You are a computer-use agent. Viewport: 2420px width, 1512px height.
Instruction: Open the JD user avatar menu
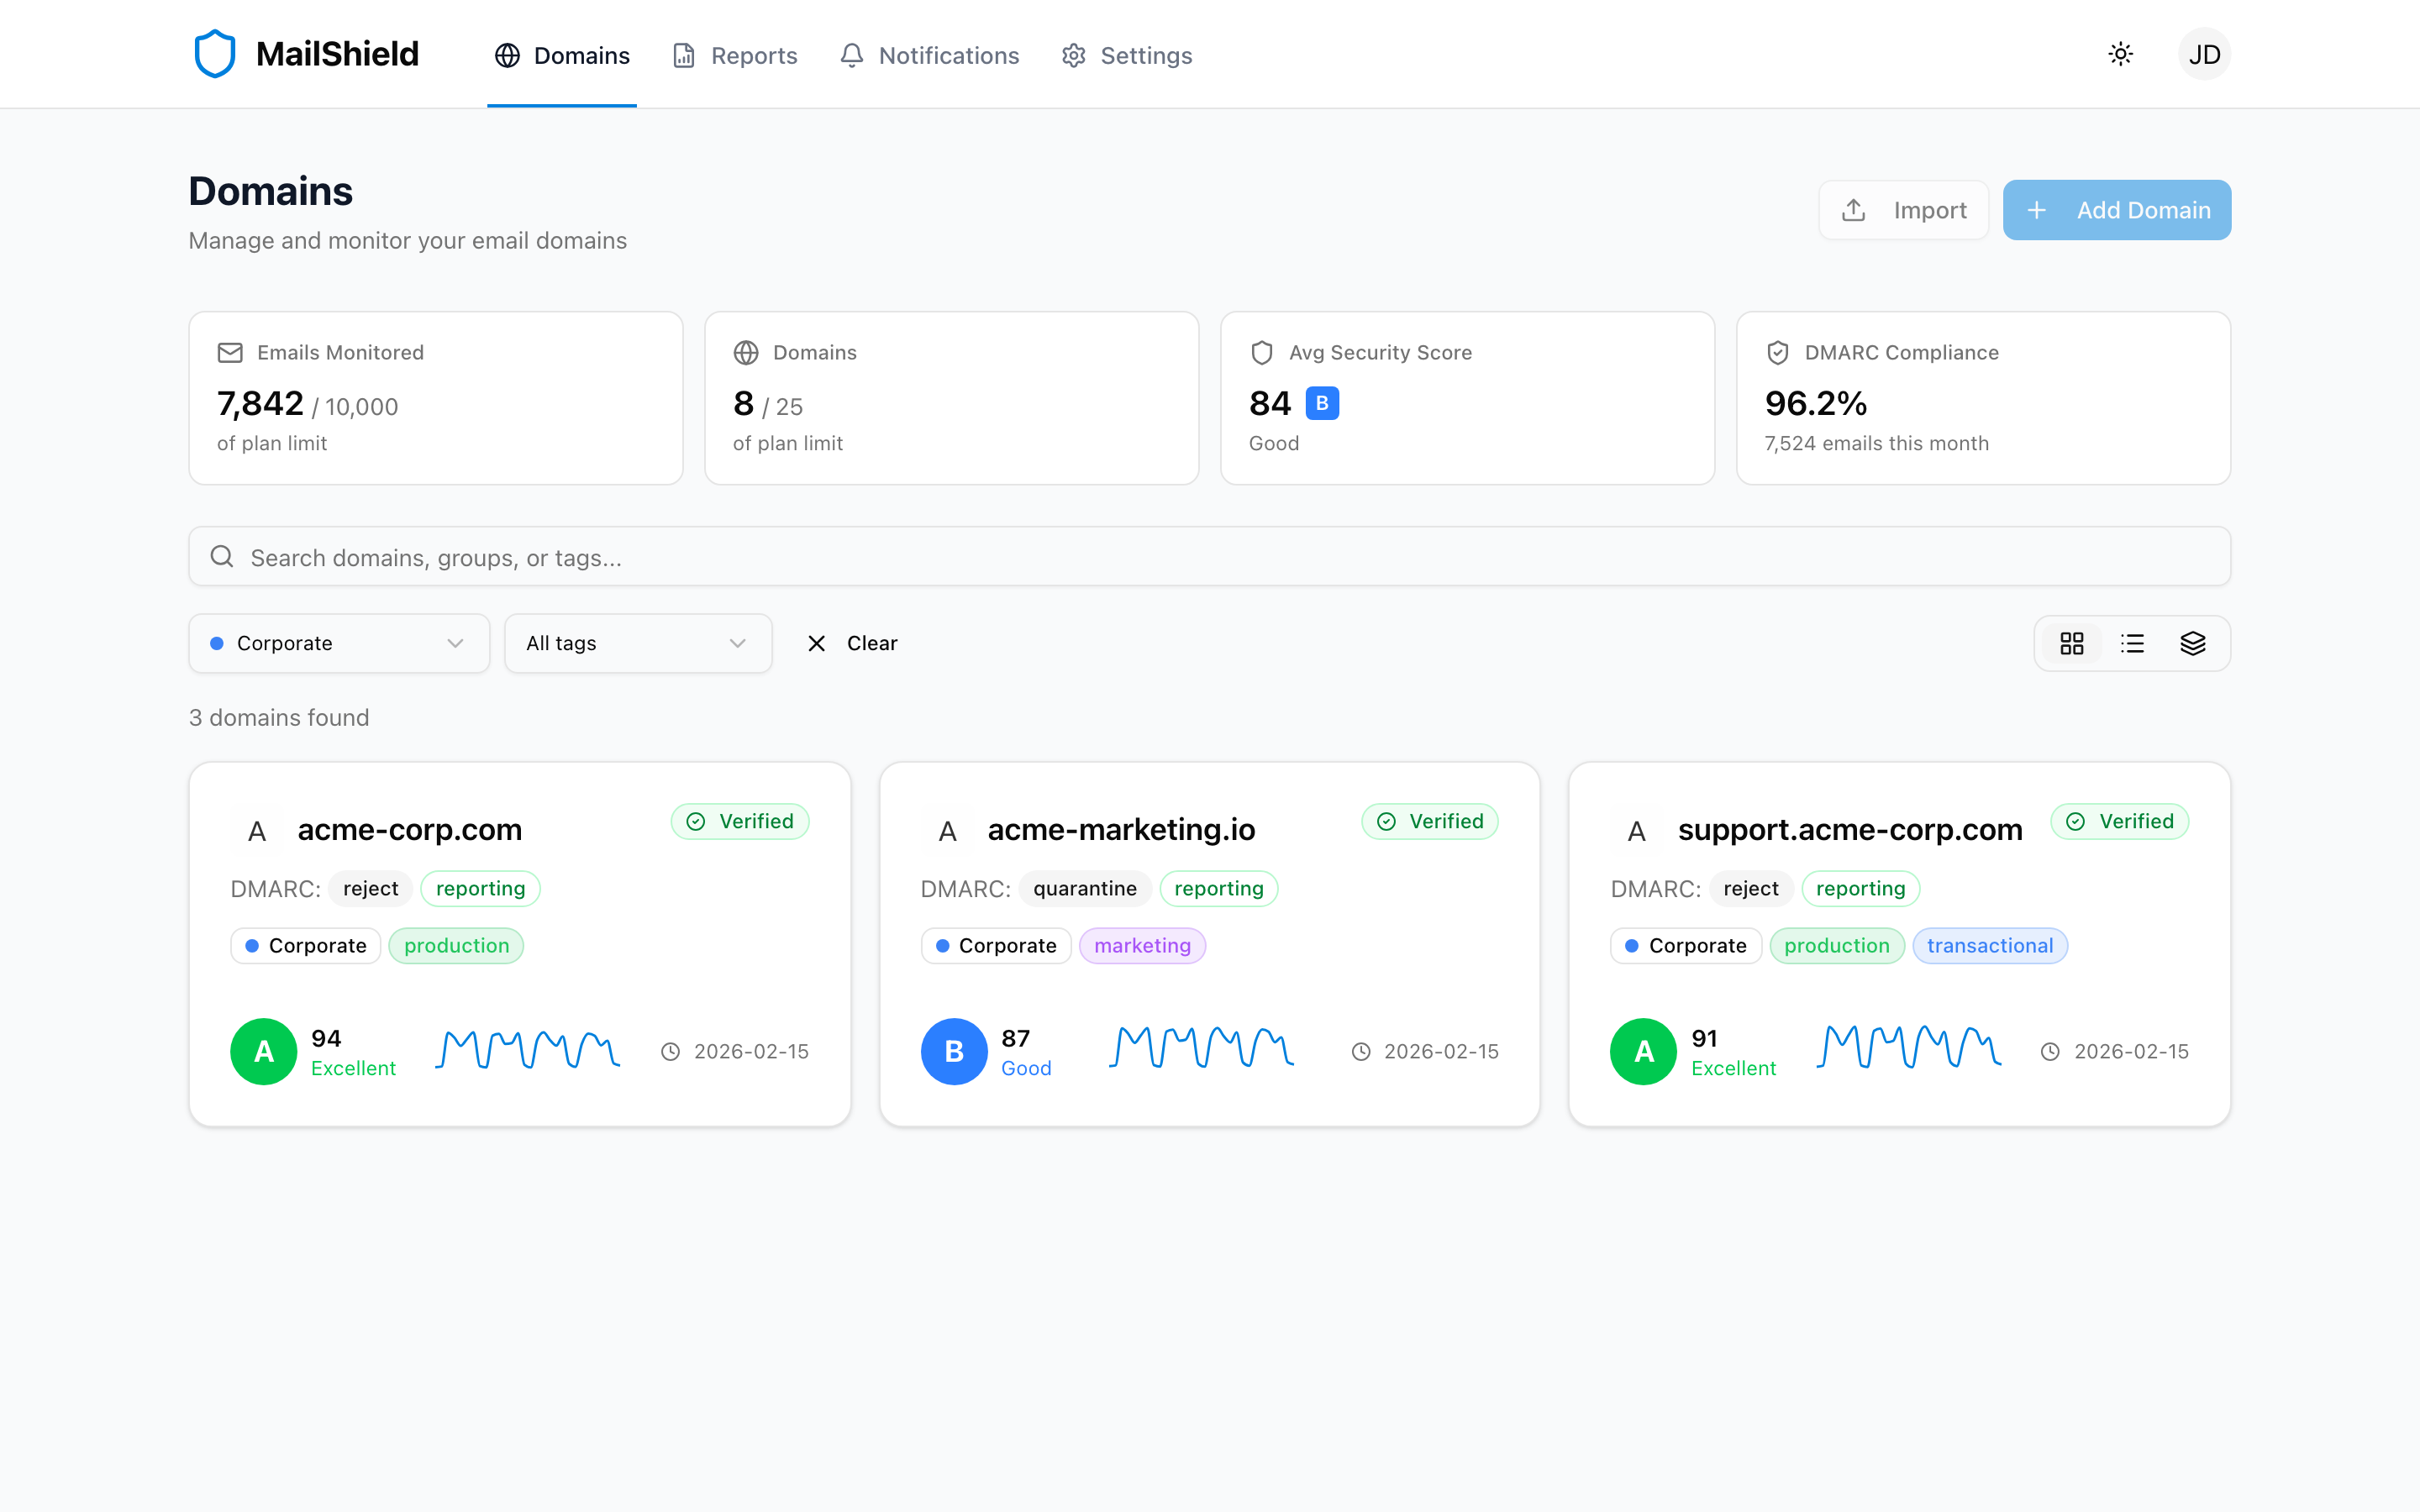[x=2204, y=54]
